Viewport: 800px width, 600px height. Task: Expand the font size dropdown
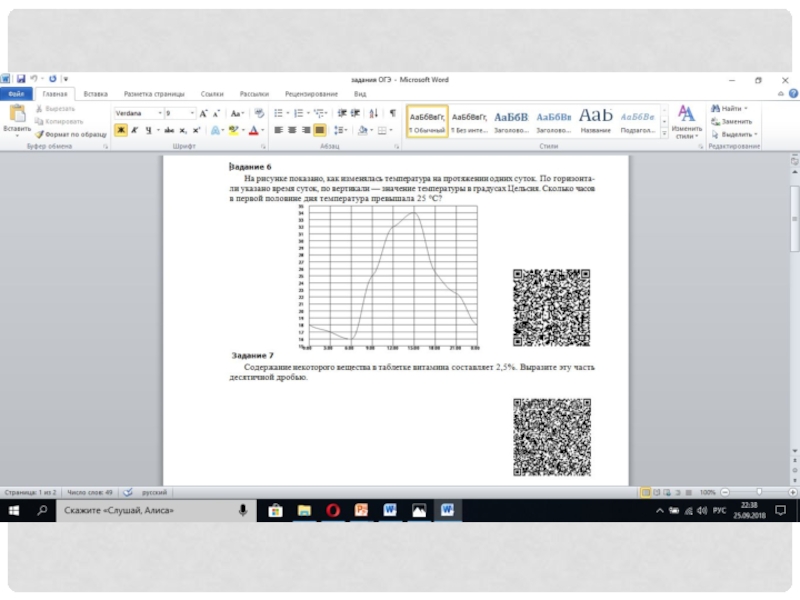click(x=192, y=114)
